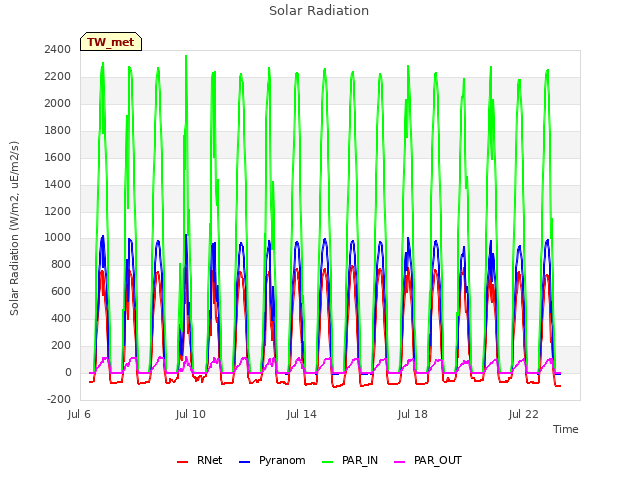The image size is (640, 480).
Task: Click the 400 y-axis tick label
Action: [x=61, y=318]
